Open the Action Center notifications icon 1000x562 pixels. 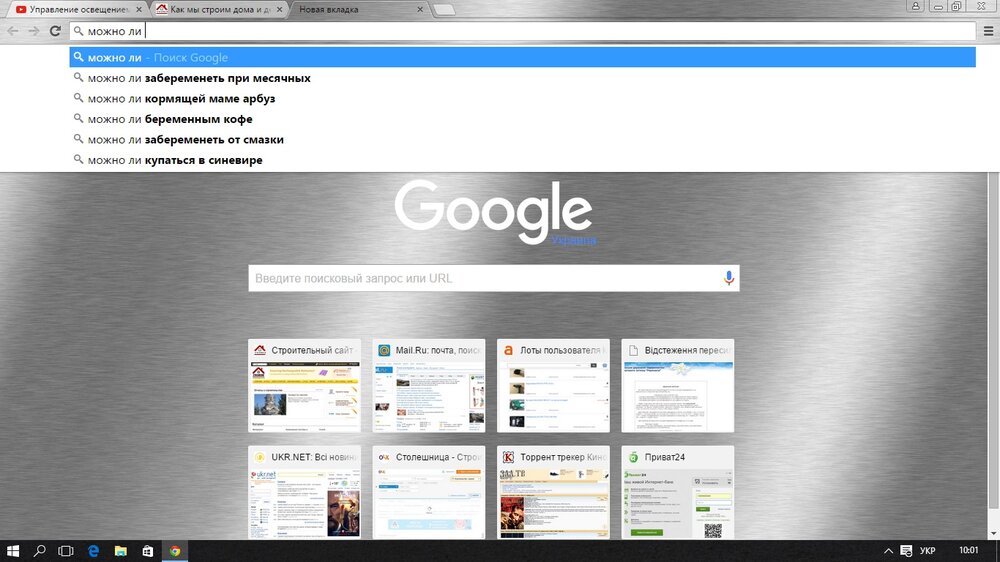[906, 551]
